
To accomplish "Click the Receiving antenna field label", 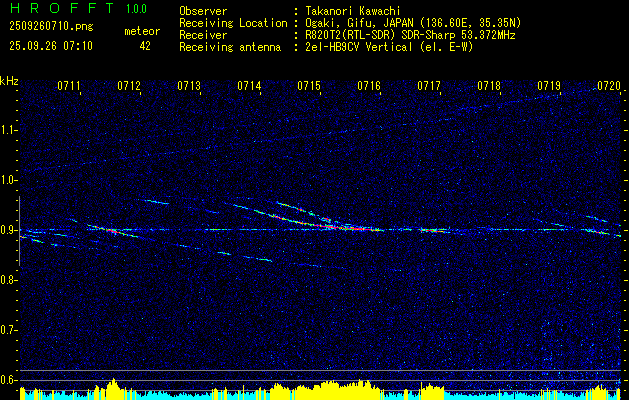I will pyautogui.click(x=230, y=47).
